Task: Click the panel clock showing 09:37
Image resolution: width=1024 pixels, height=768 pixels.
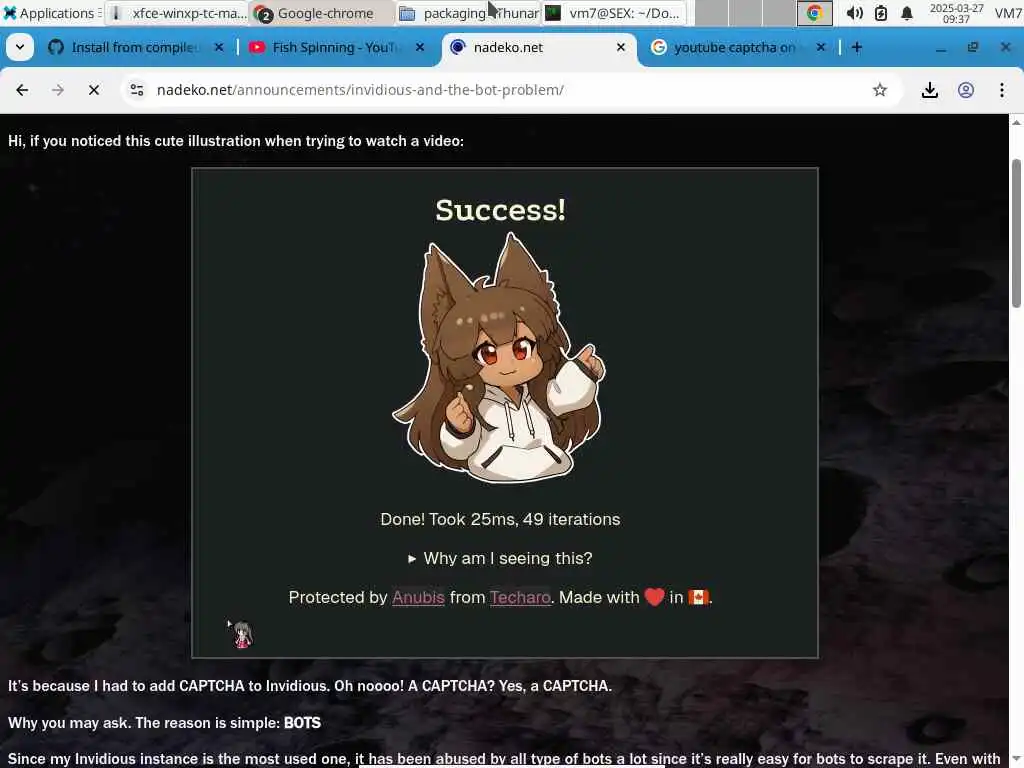Action: pos(956,13)
